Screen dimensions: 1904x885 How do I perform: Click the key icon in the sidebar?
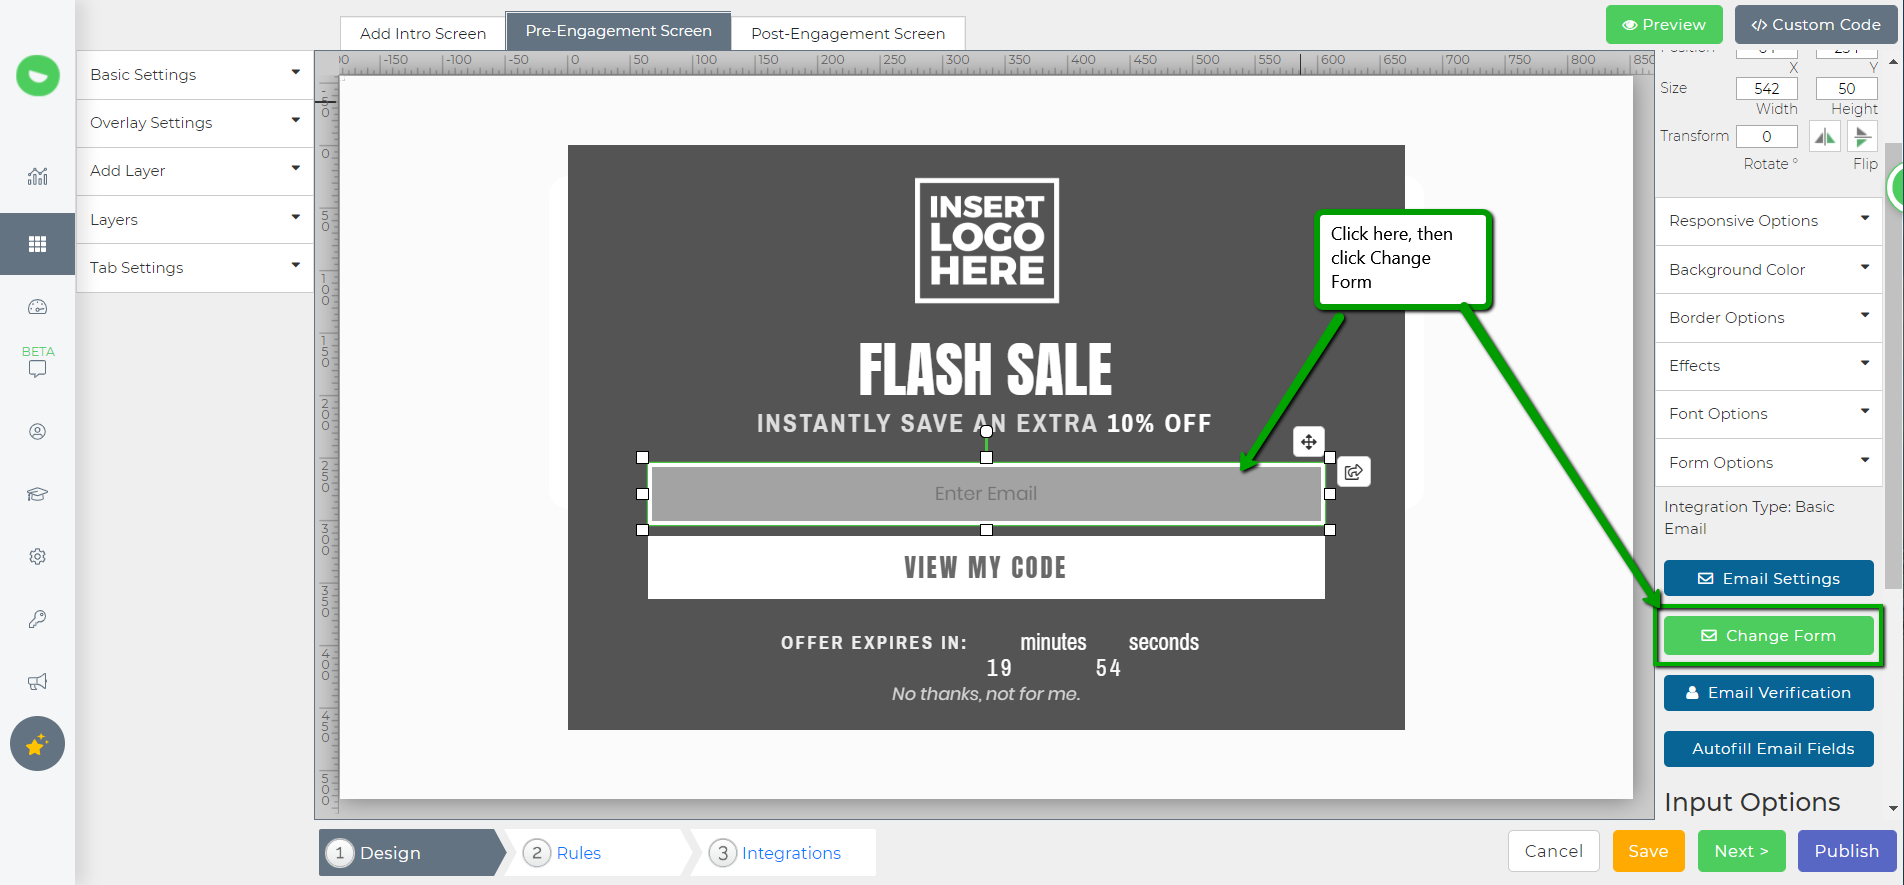coord(37,619)
